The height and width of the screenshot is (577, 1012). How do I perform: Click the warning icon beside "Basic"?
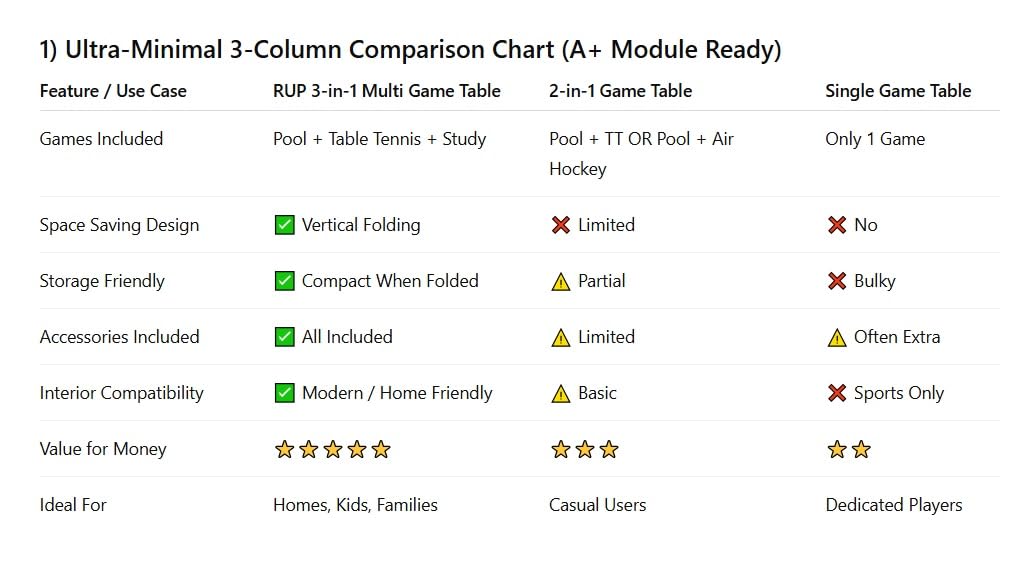pos(561,393)
